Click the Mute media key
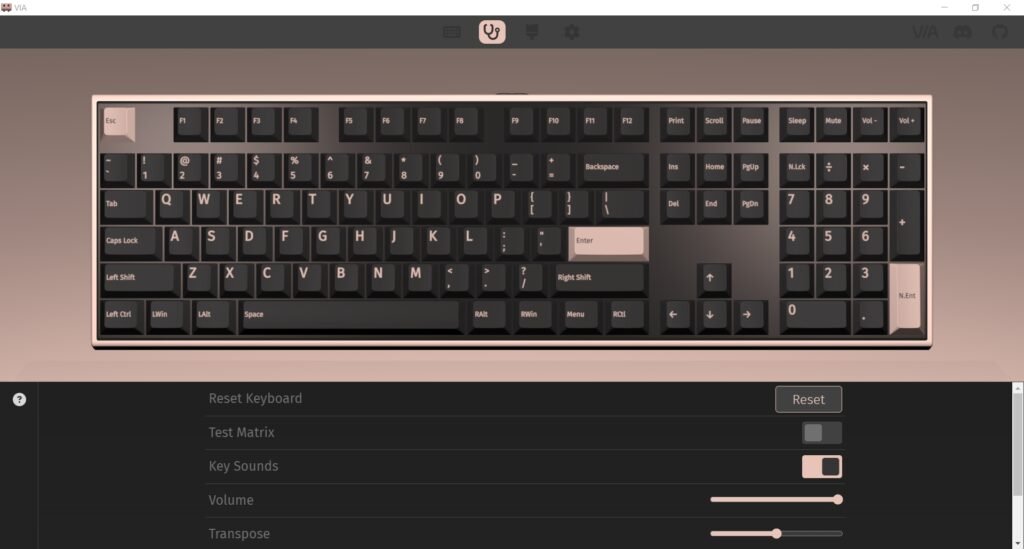Viewport: 1024px width, 549px height. coord(833,123)
